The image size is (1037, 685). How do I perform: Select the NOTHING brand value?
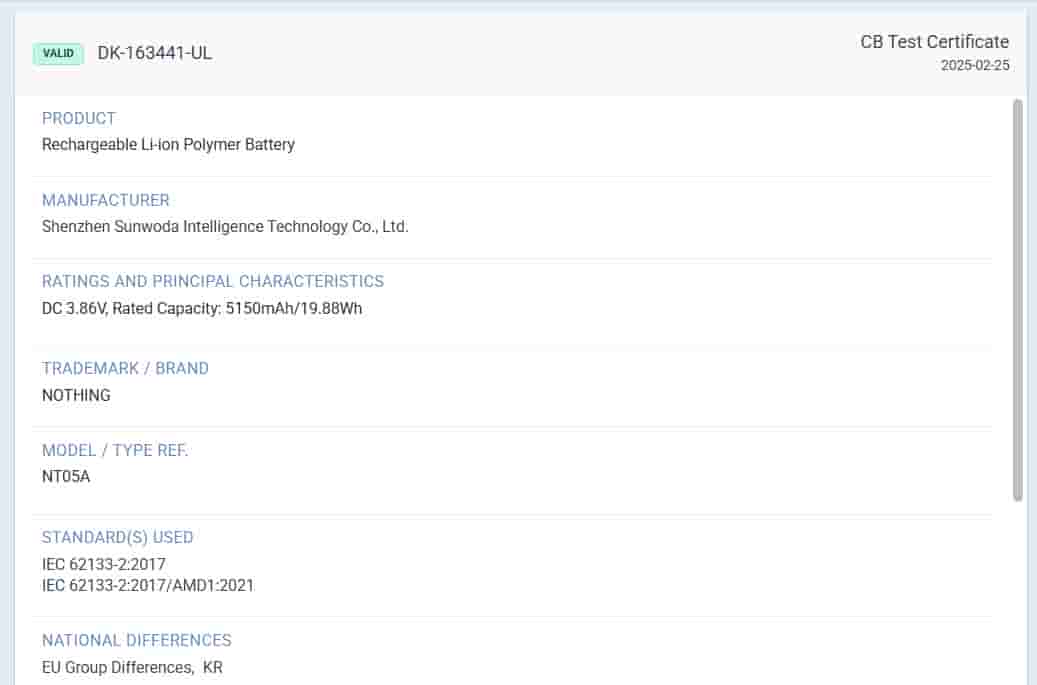coord(76,396)
